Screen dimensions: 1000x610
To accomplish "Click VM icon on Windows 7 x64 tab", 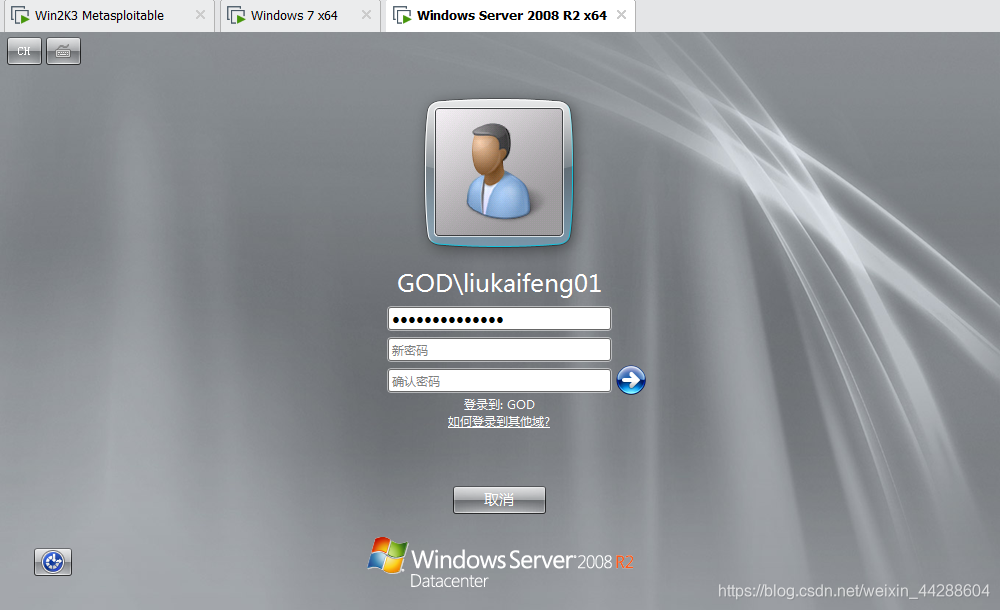I will pos(237,15).
